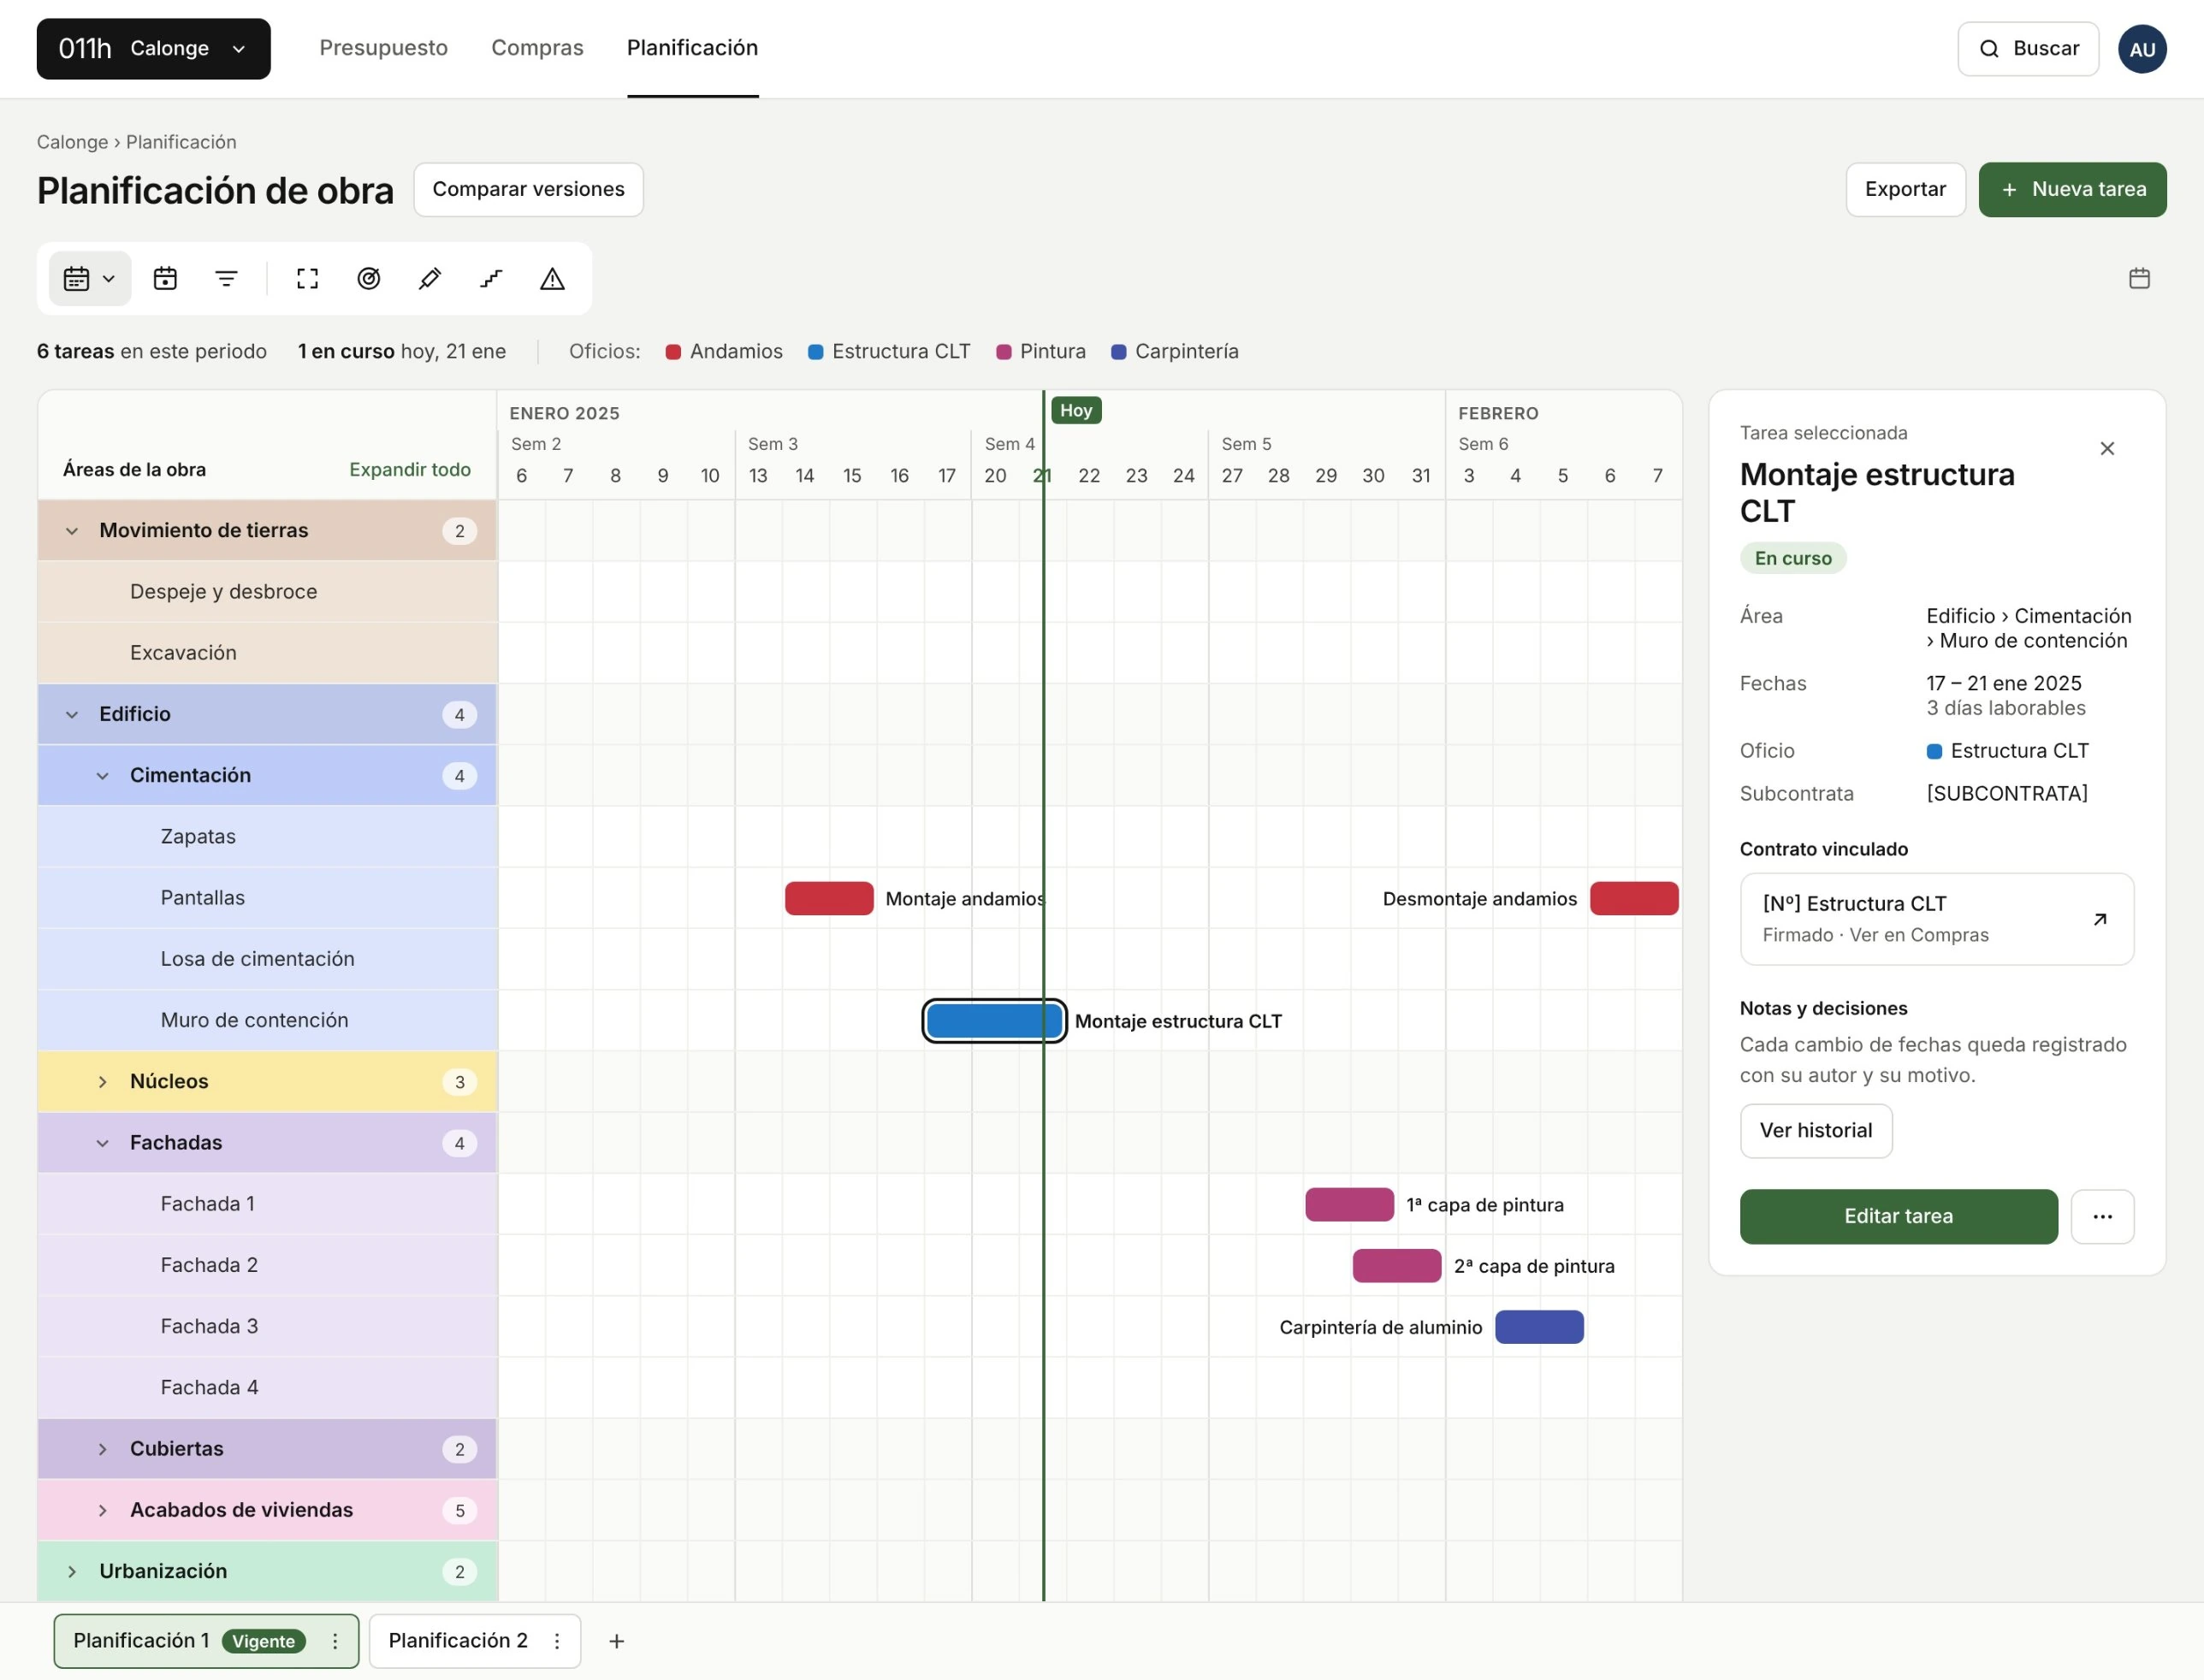Click the Hoy today marker
Viewport: 2204px width, 1680px height.
click(x=1076, y=411)
